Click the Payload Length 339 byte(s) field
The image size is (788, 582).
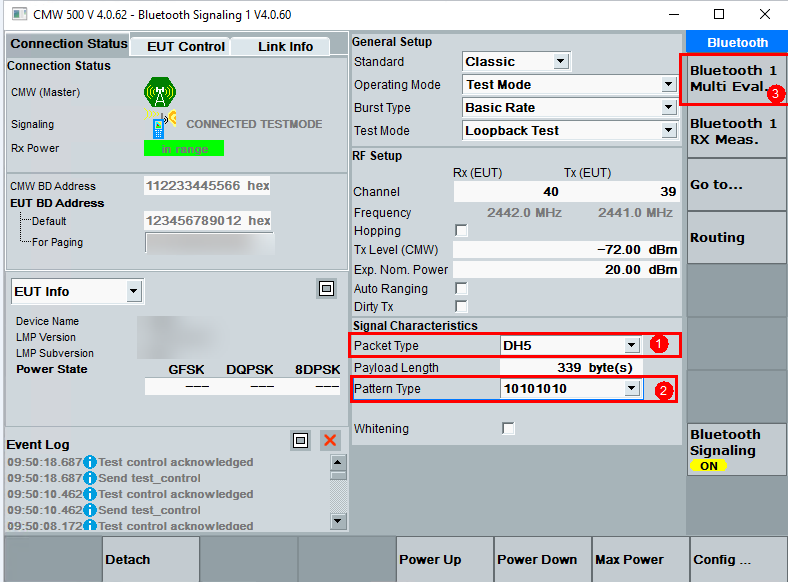(571, 367)
